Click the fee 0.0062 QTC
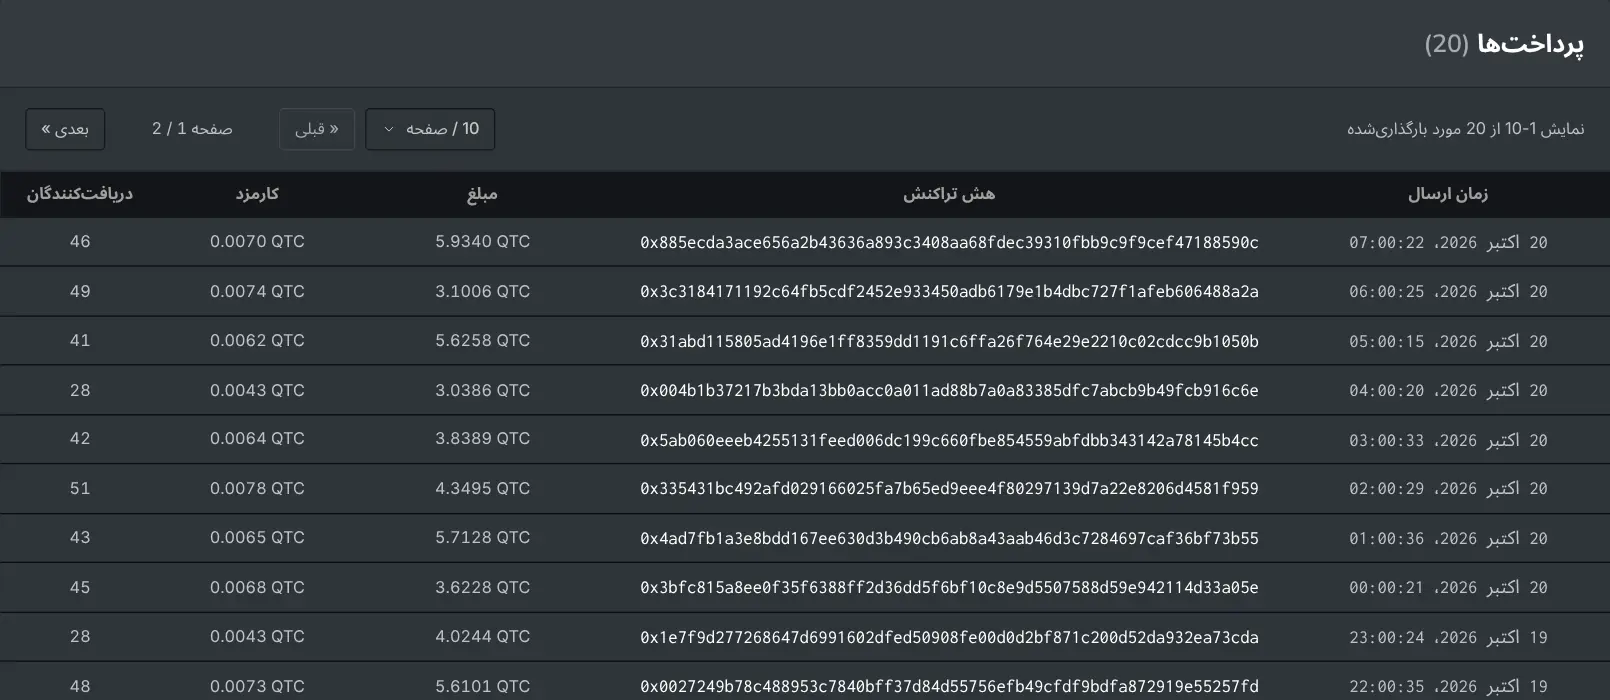This screenshot has width=1610, height=700. pos(257,341)
